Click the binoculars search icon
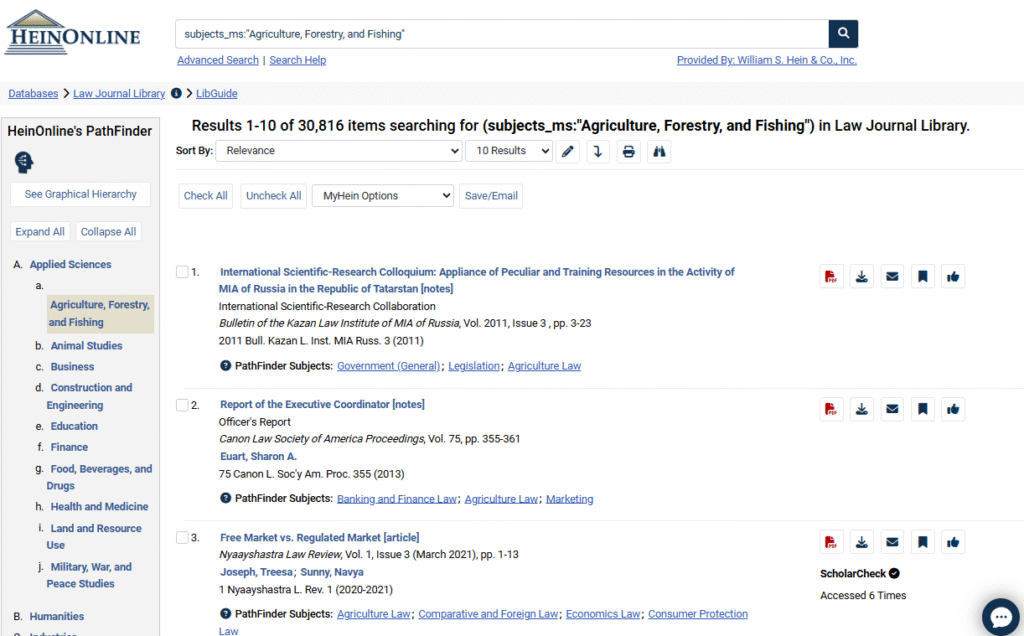The width and height of the screenshot is (1024, 636). (659, 152)
